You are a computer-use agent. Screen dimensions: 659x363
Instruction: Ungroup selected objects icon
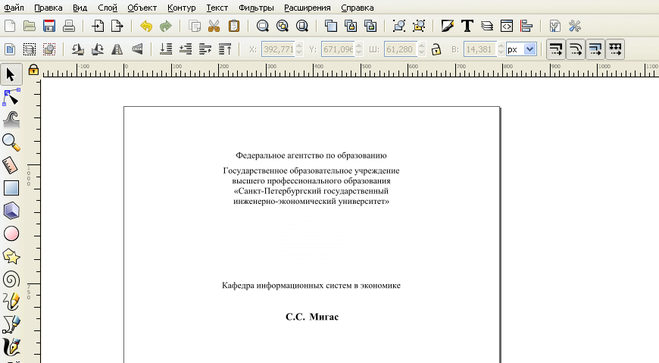[x=419, y=26]
